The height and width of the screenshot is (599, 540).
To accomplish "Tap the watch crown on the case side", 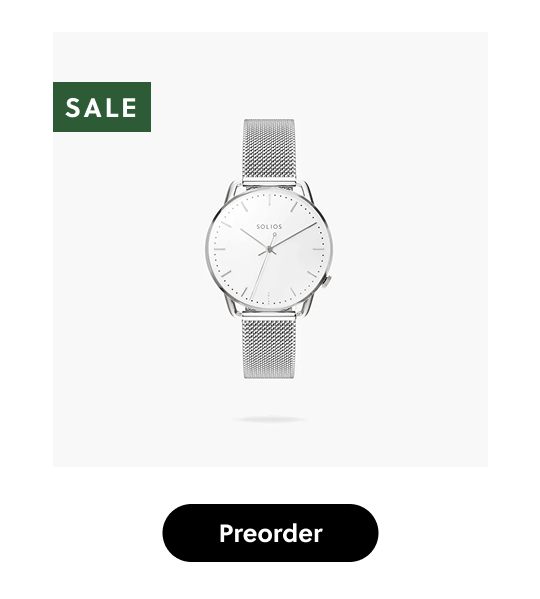I will pyautogui.click(x=328, y=282).
